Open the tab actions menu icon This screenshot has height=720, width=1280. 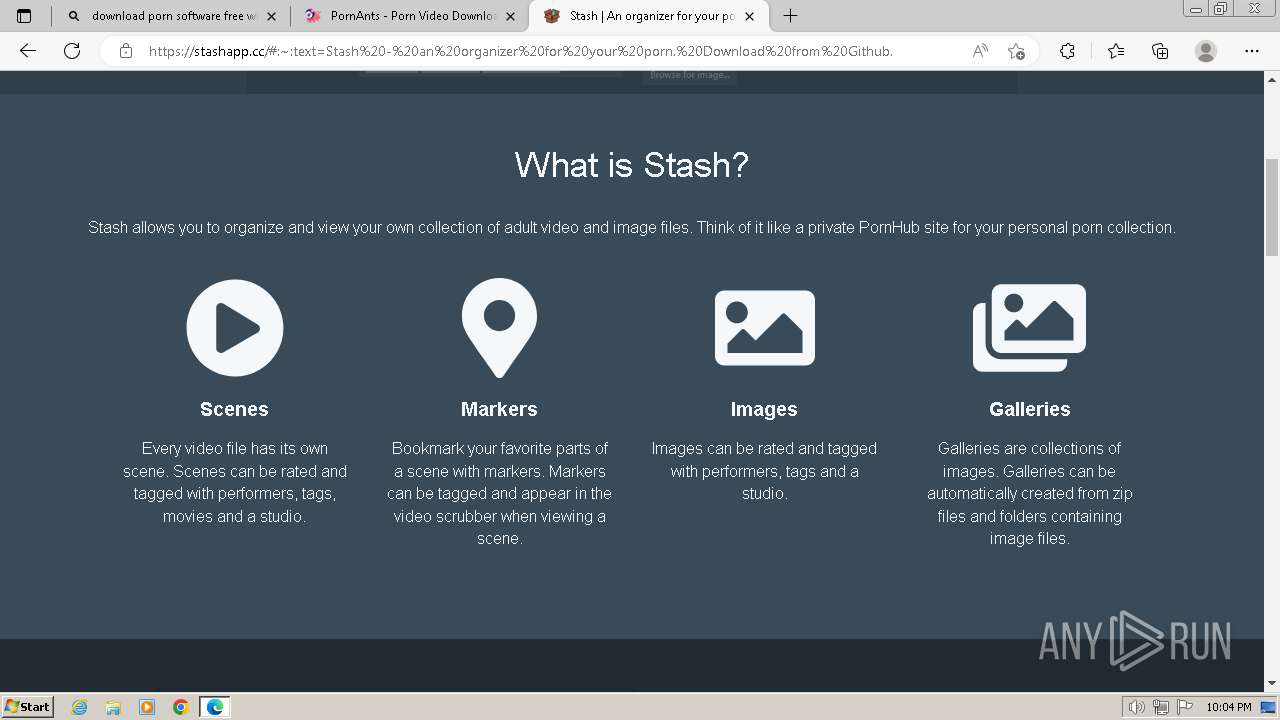click(24, 16)
